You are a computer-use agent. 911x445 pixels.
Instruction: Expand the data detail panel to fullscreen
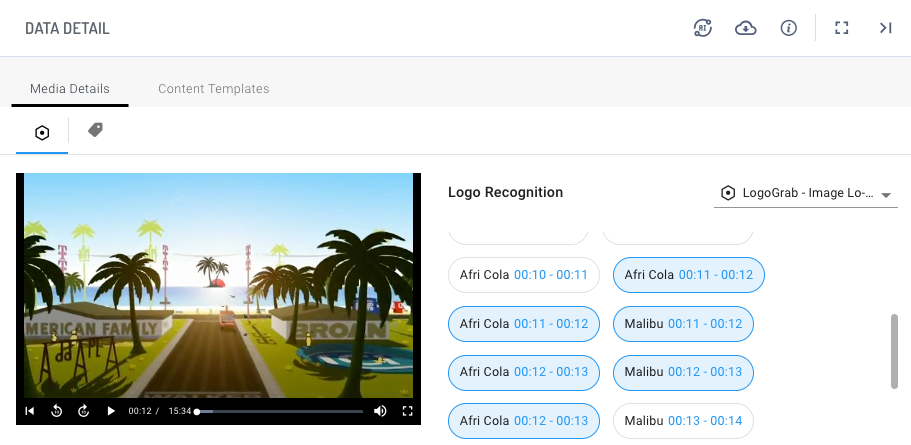point(842,28)
